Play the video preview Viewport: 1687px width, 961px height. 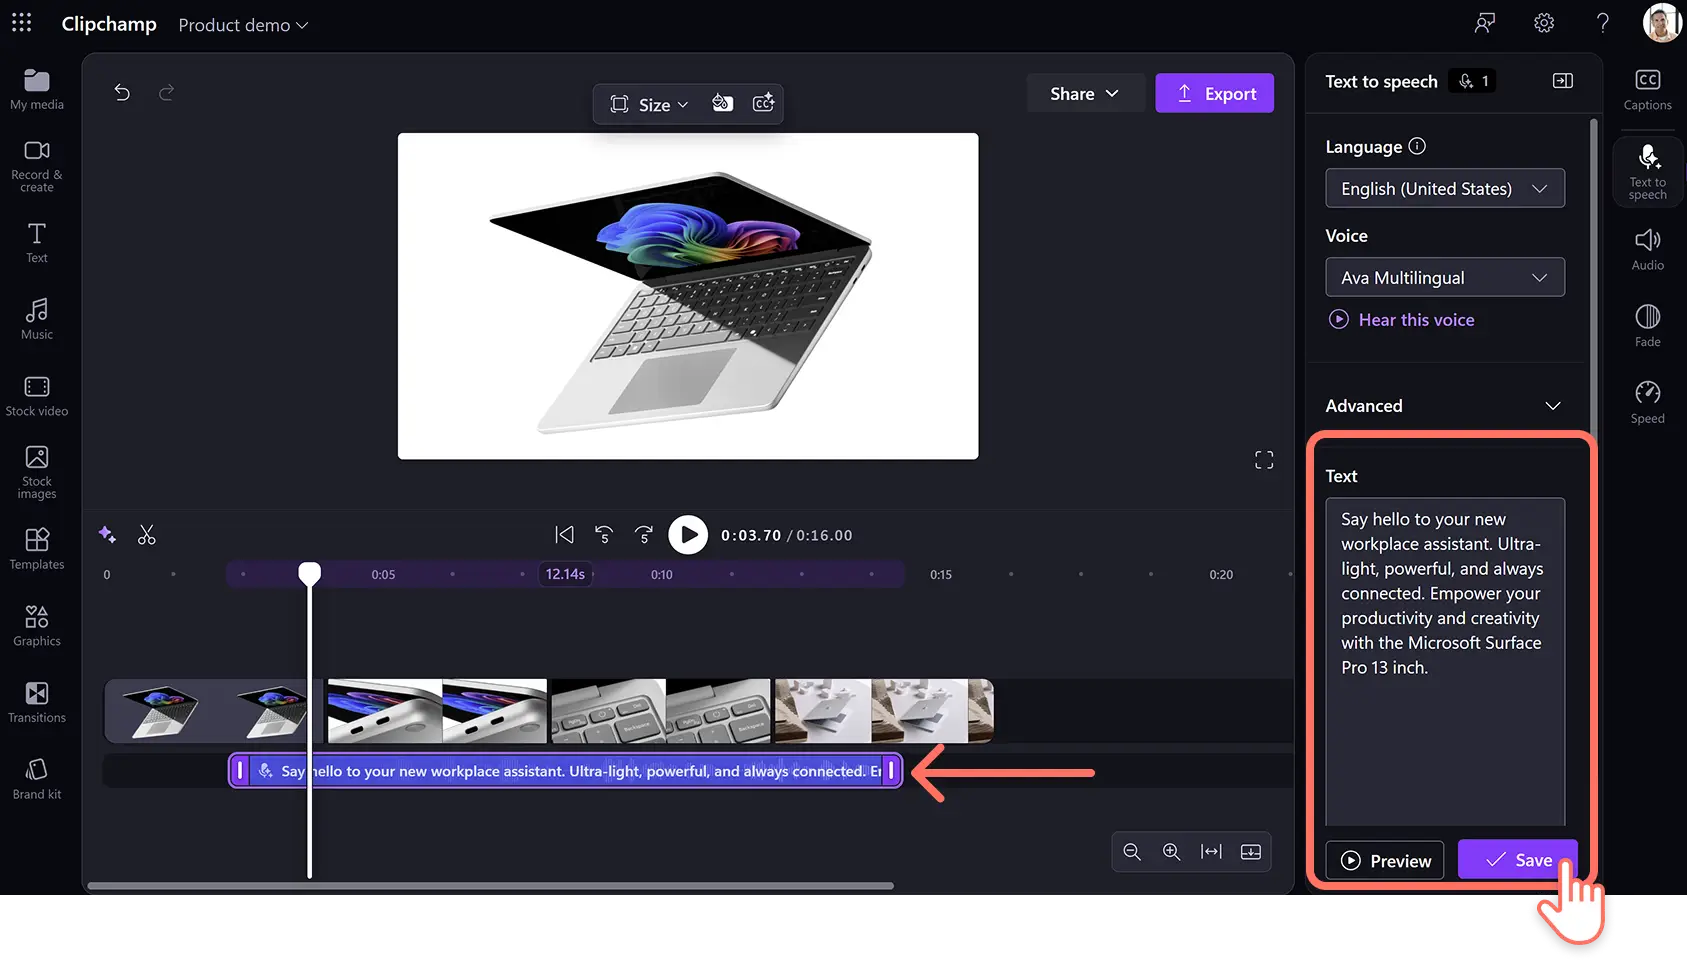coord(688,535)
